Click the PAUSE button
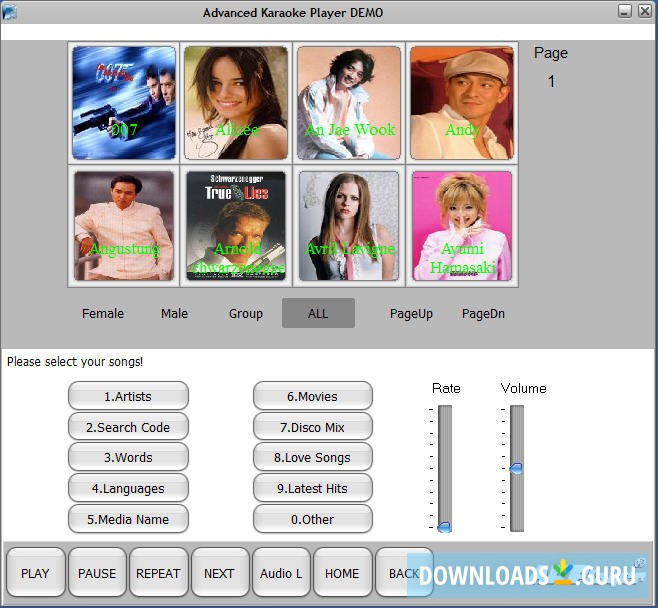The image size is (658, 608). pyautogui.click(x=97, y=573)
